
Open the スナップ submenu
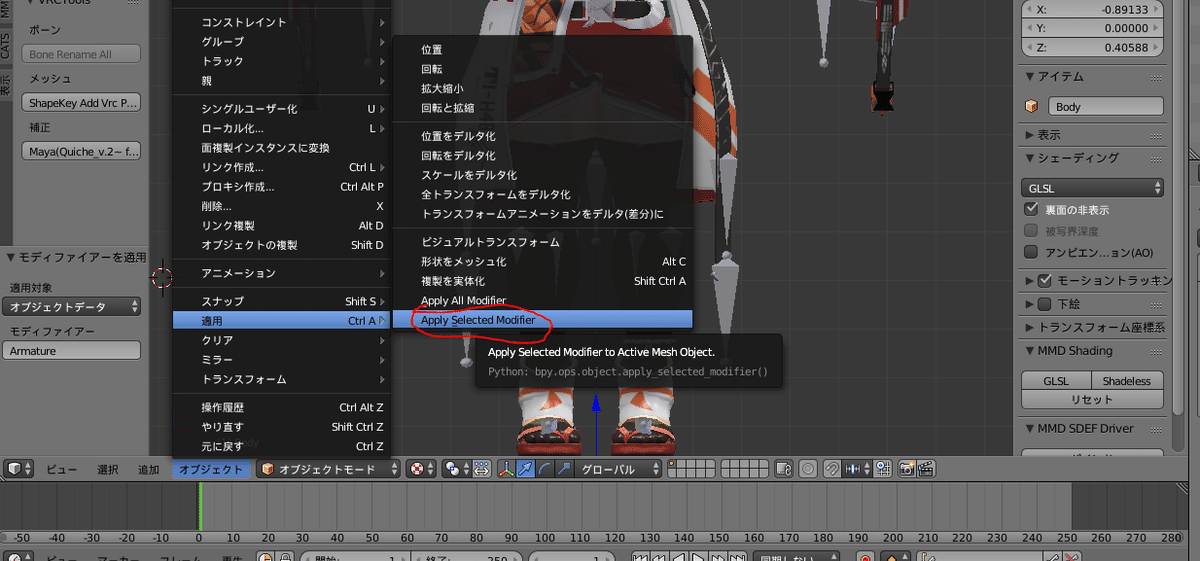(x=281, y=301)
